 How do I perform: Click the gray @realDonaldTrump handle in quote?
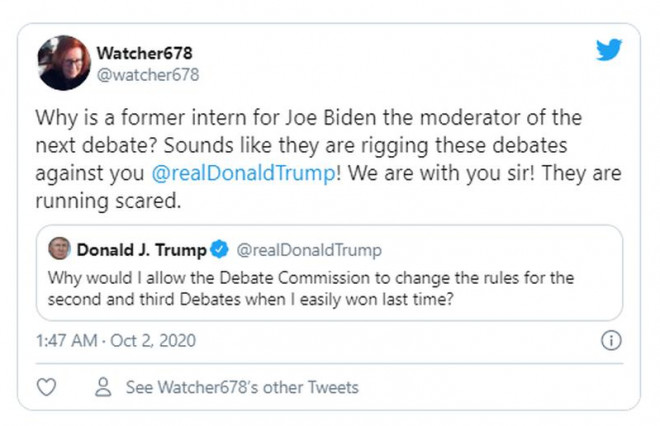click(308, 249)
